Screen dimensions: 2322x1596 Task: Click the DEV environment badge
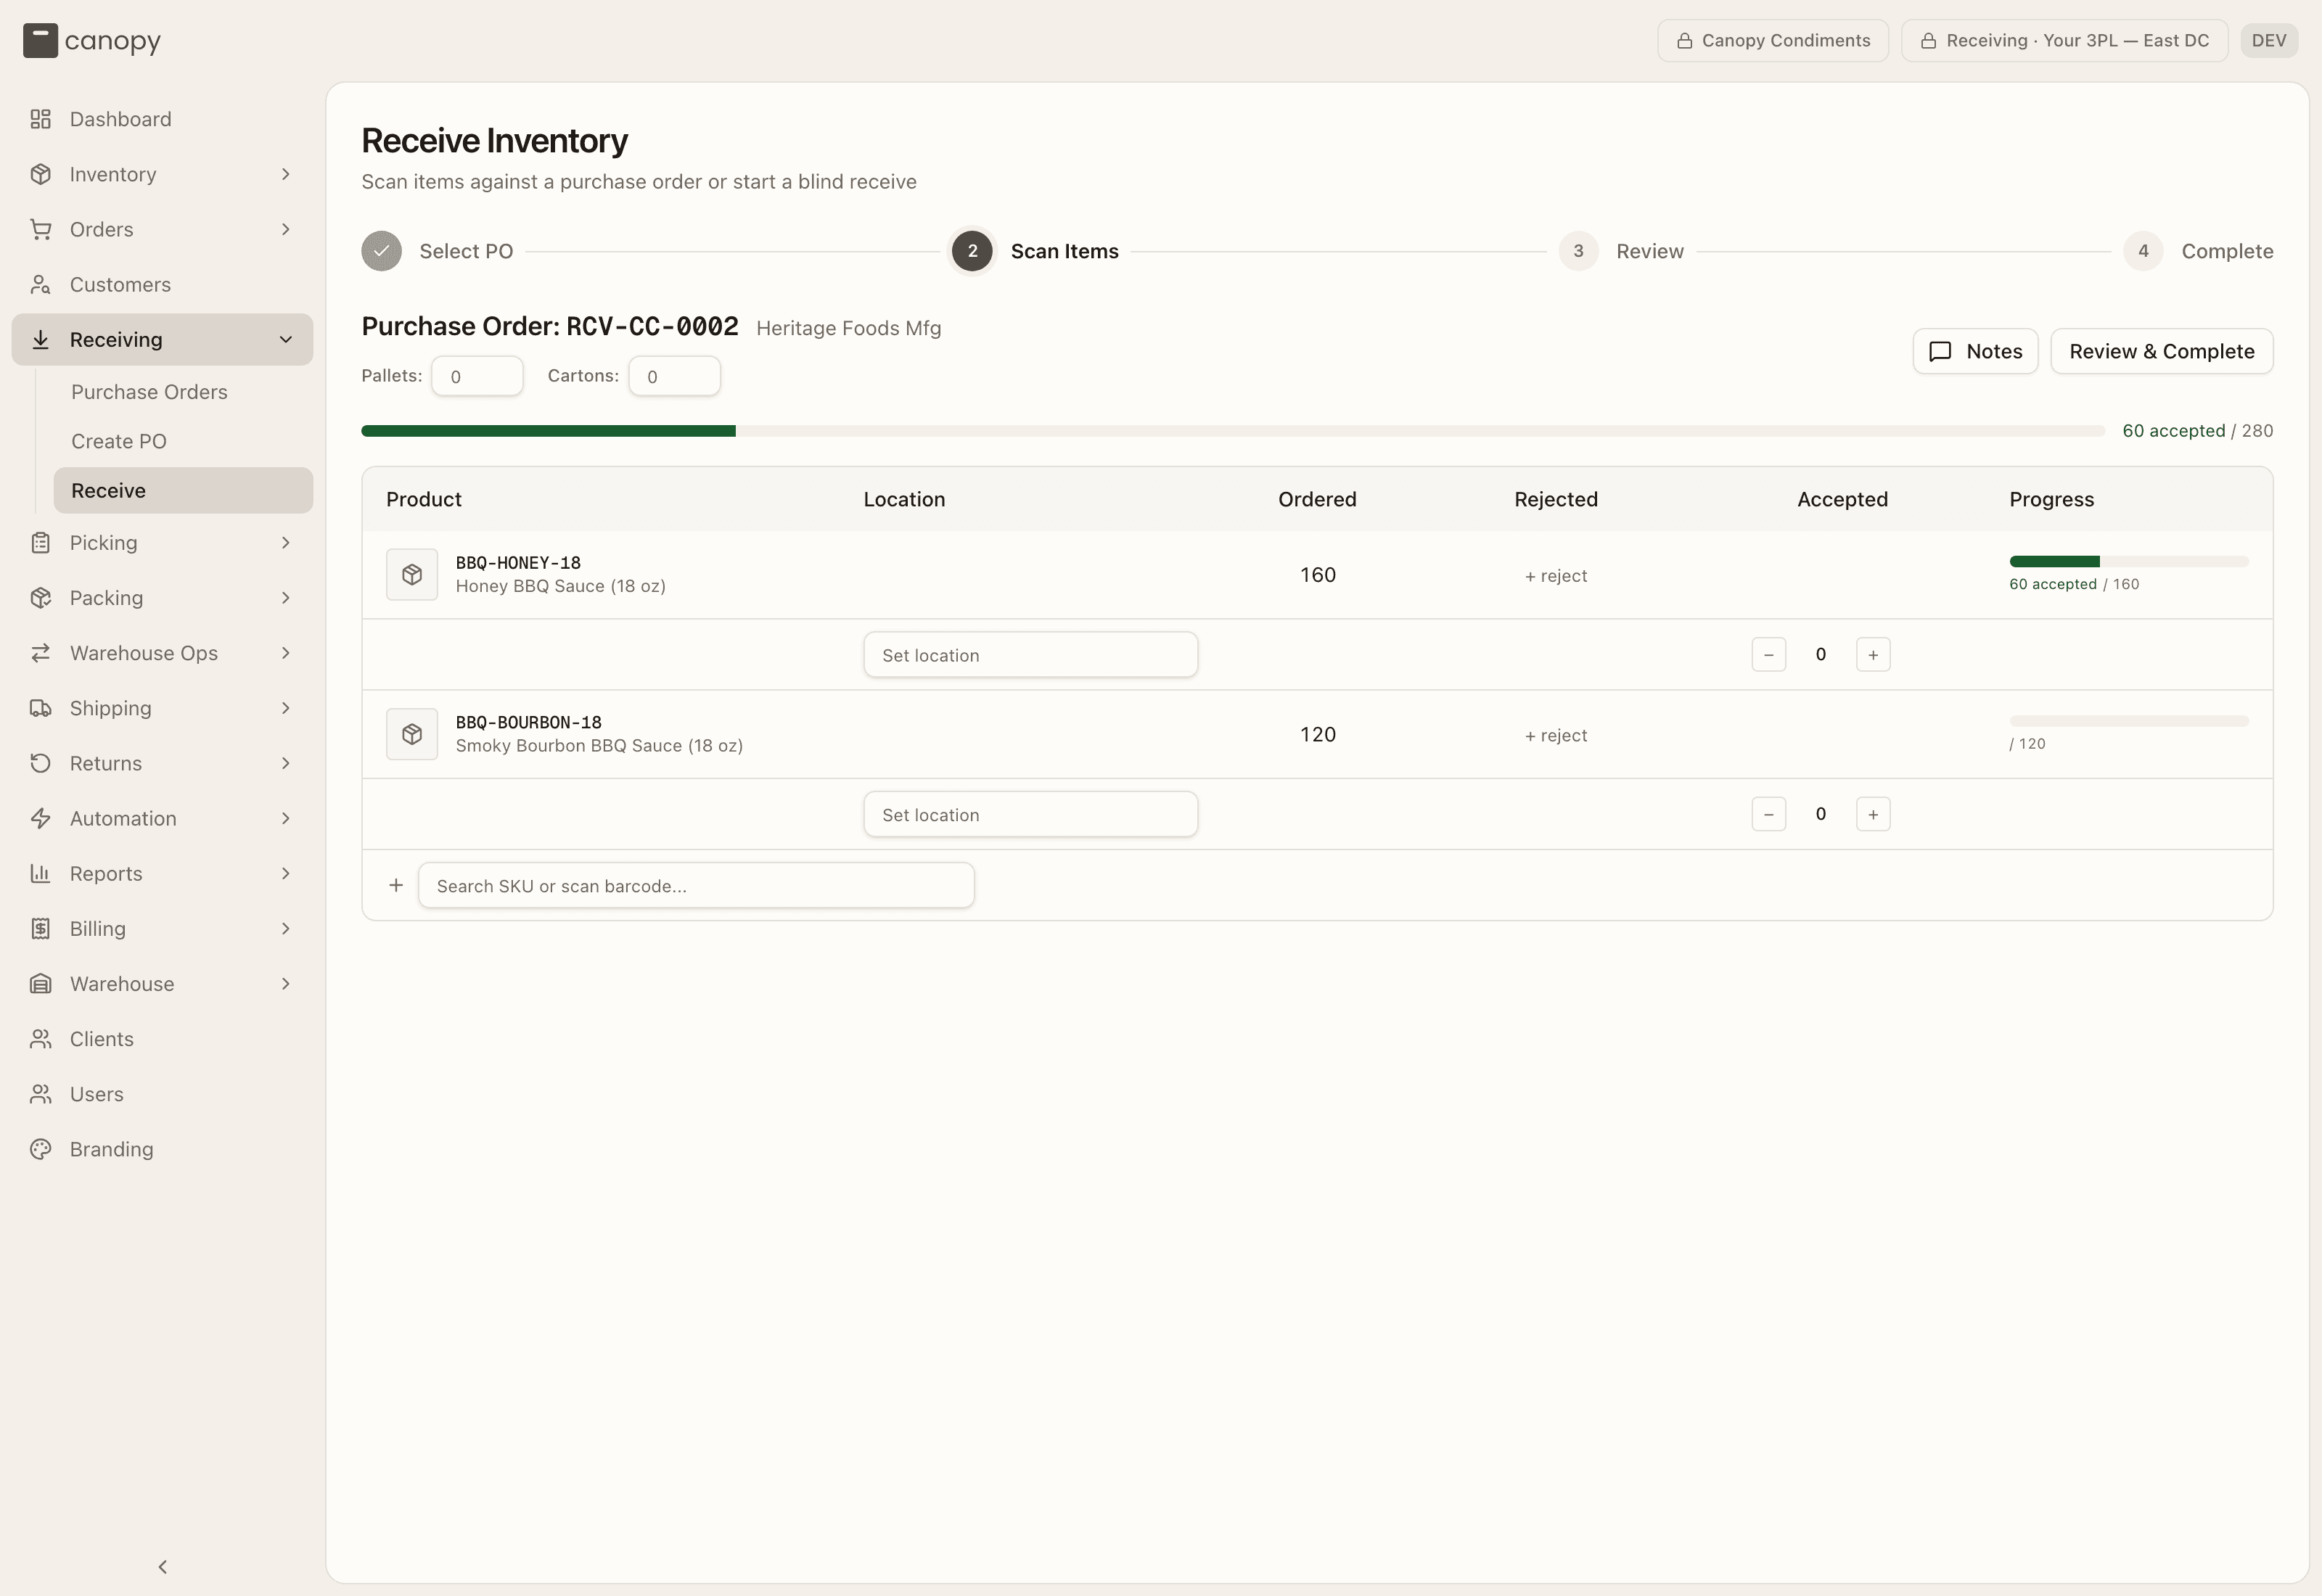click(2269, 41)
